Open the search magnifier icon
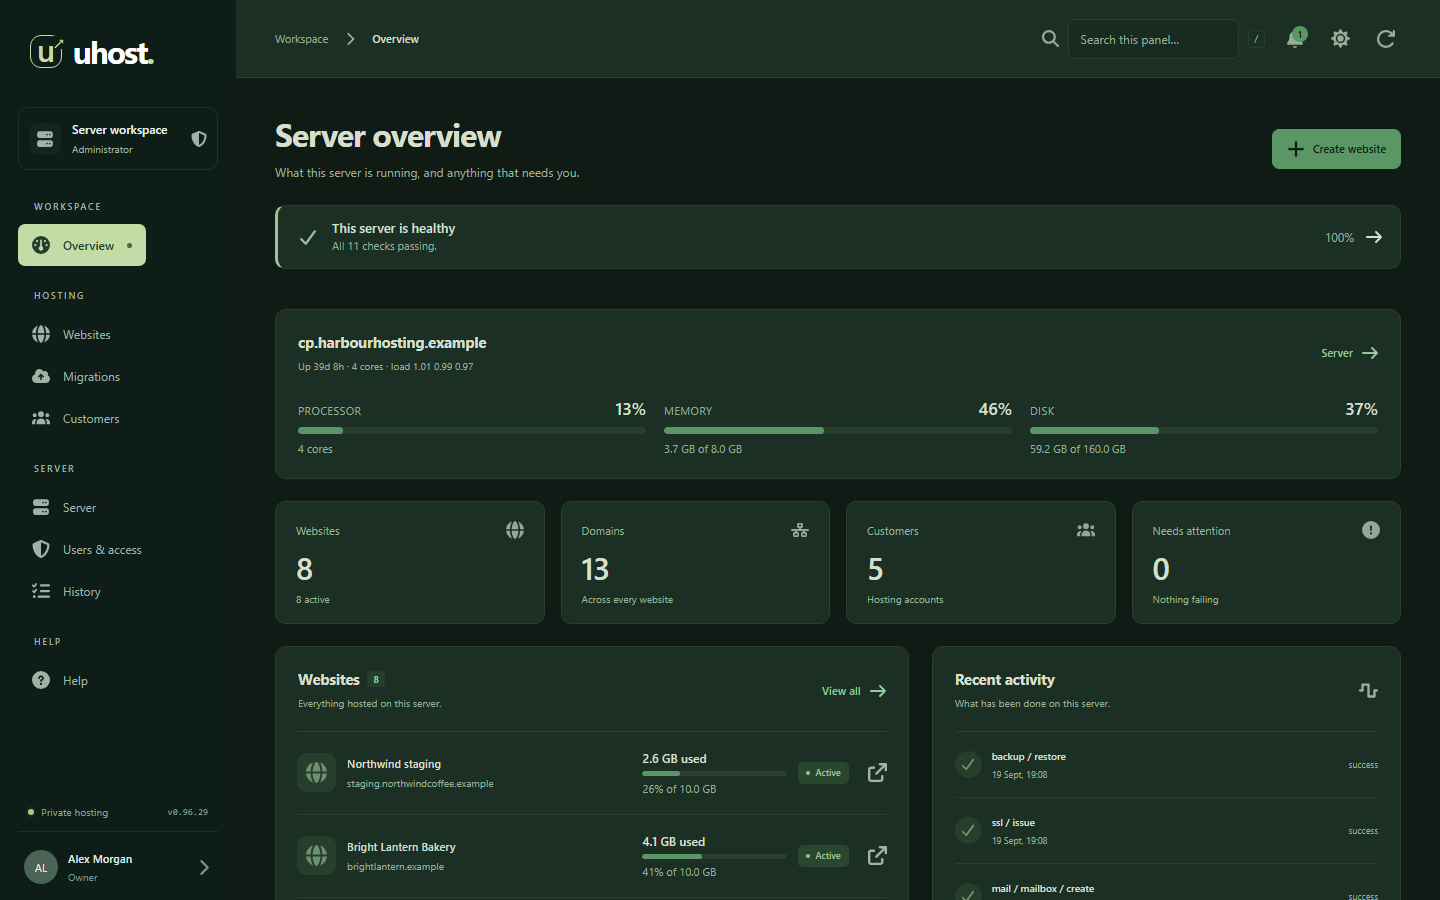1440x900 pixels. click(1050, 39)
